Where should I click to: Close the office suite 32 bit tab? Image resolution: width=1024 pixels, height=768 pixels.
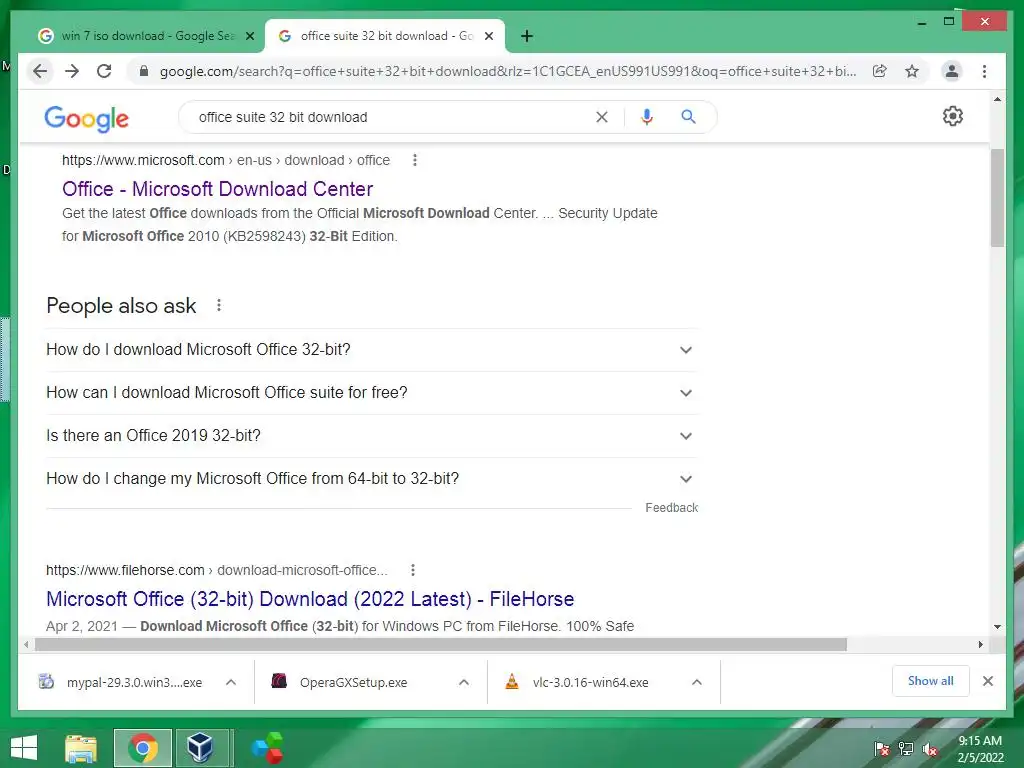(488, 36)
